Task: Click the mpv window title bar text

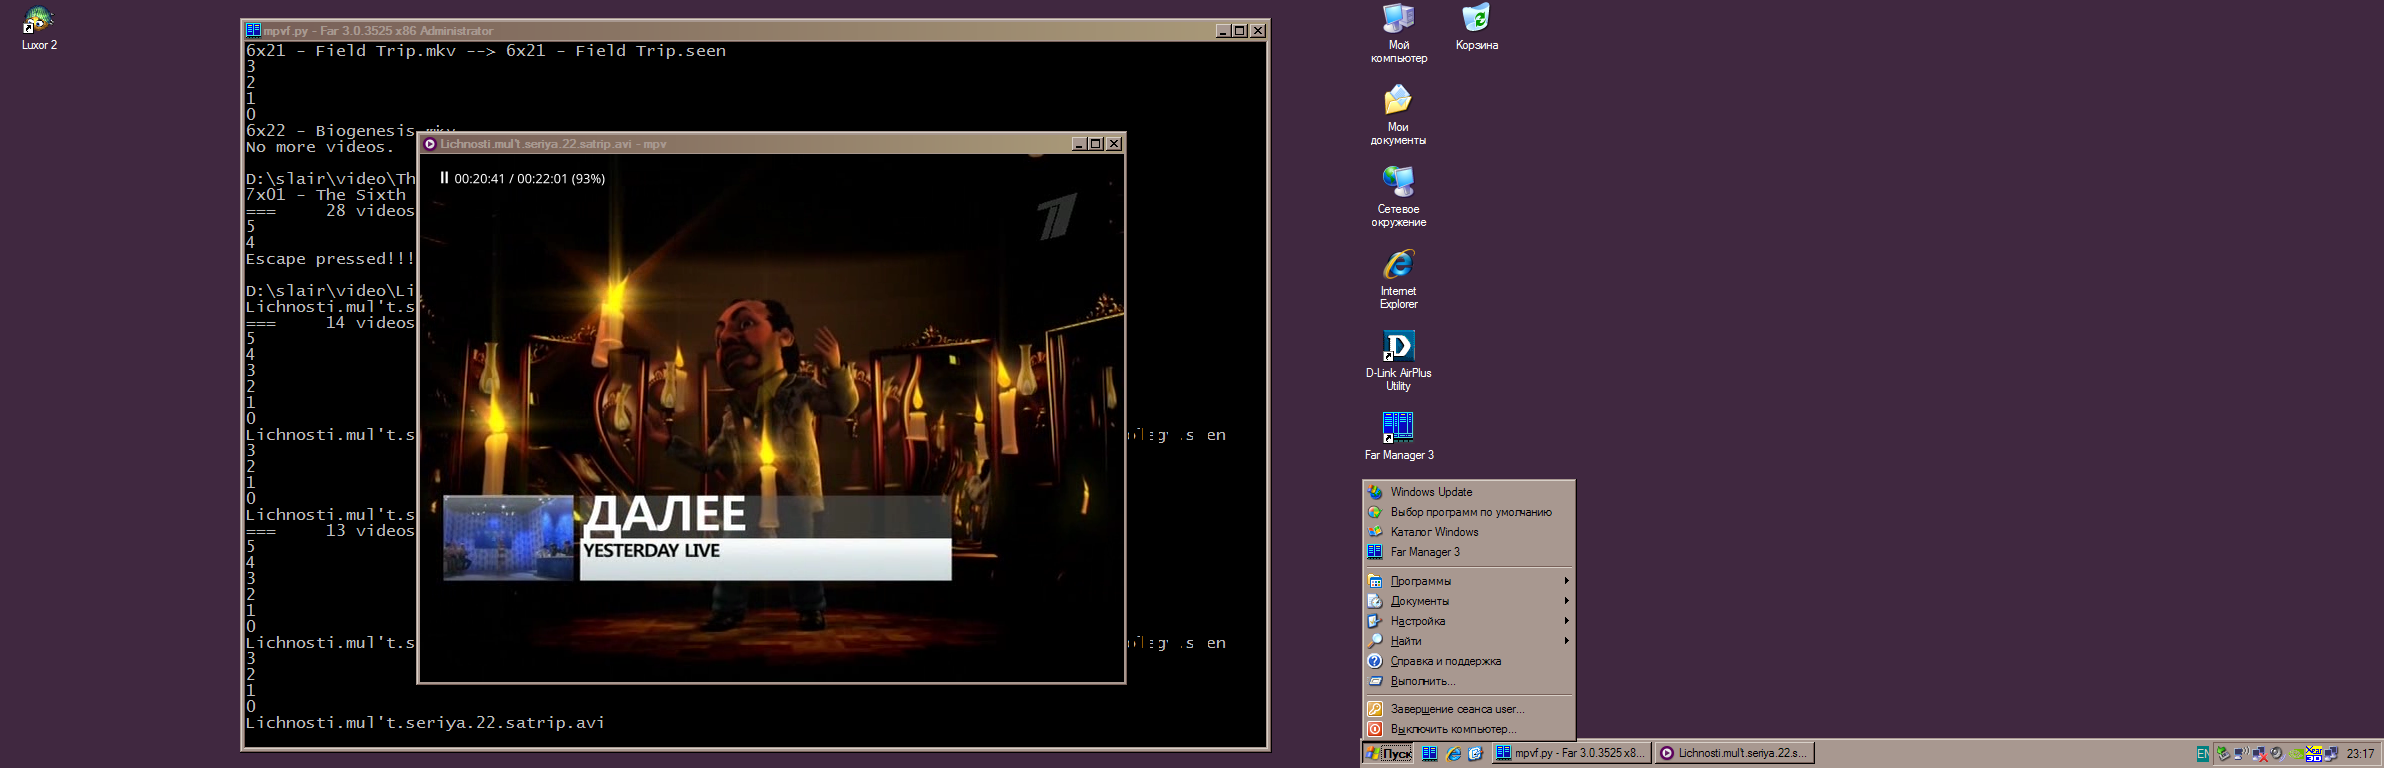Action: tap(553, 144)
